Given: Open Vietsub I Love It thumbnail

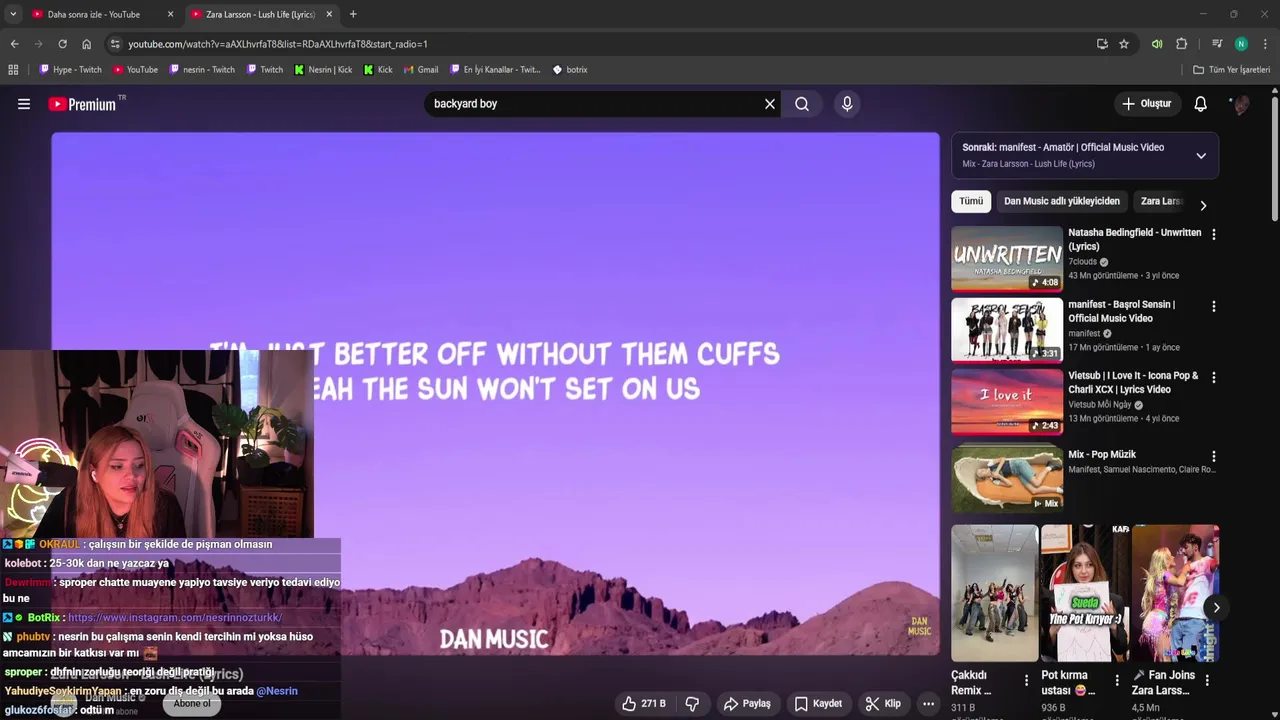Looking at the screenshot, I should pyautogui.click(x=1007, y=401).
